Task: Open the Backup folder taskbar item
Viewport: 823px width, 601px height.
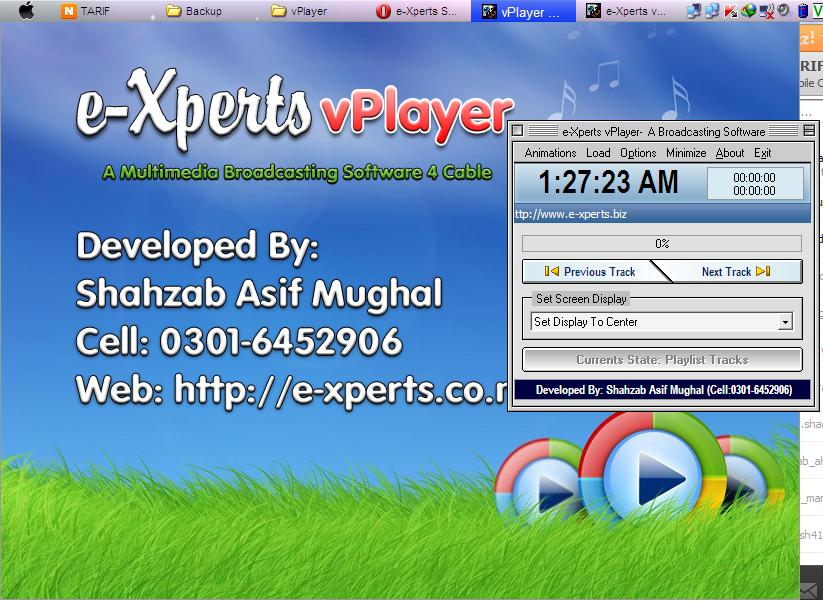Action: click(194, 11)
